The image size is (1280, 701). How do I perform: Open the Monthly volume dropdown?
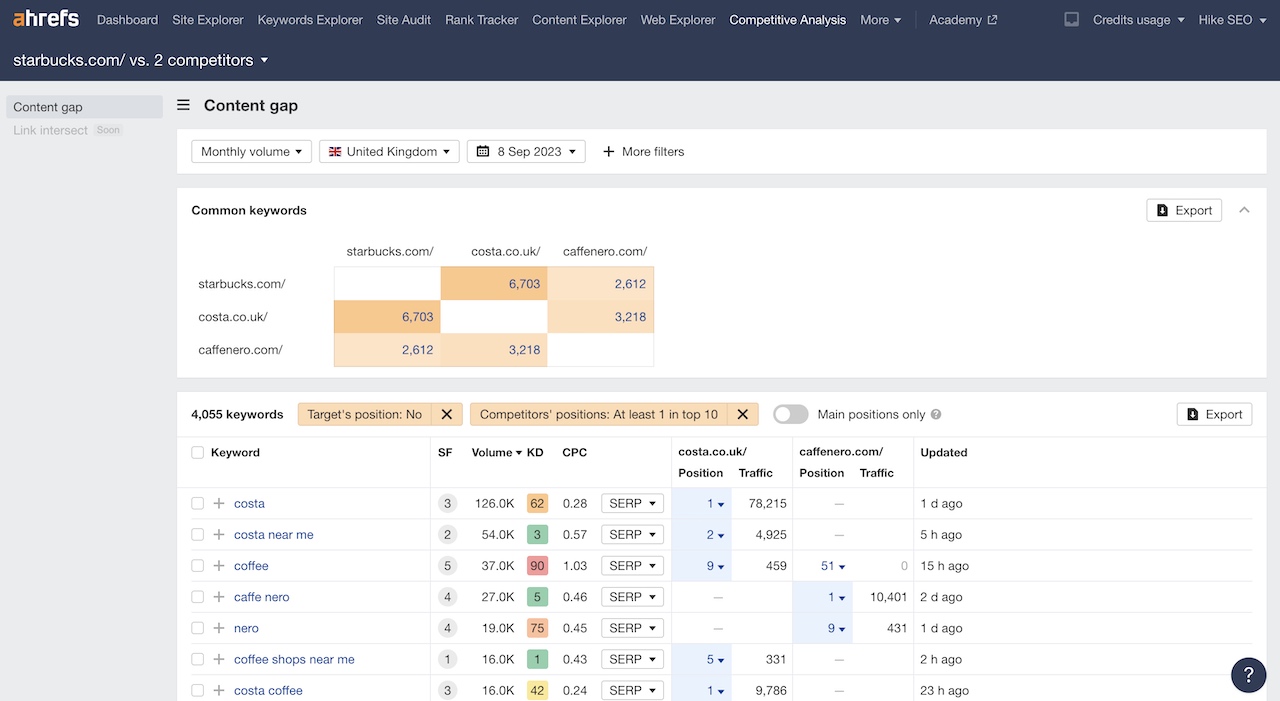(x=251, y=152)
